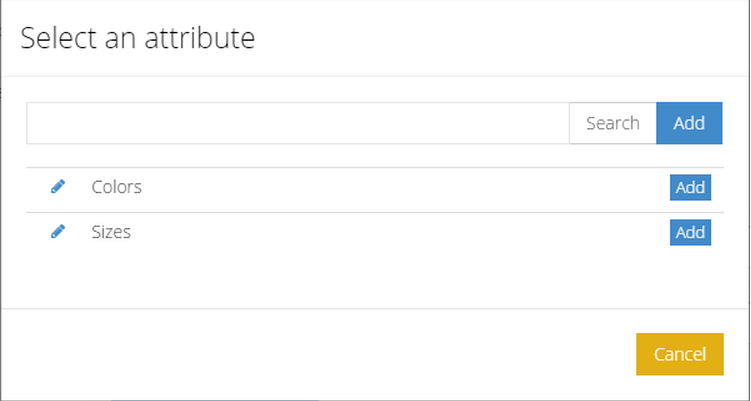
Task: Edit the Sizes attribute via pencil icon
Action: coord(58,232)
